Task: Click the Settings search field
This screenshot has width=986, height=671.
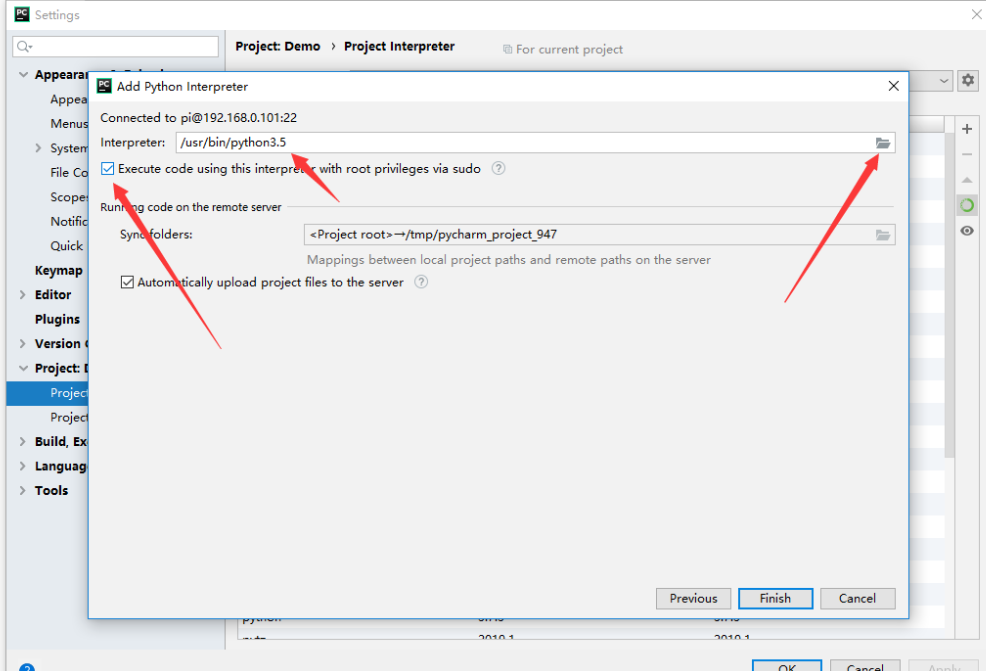Action: pyautogui.click(x=116, y=47)
